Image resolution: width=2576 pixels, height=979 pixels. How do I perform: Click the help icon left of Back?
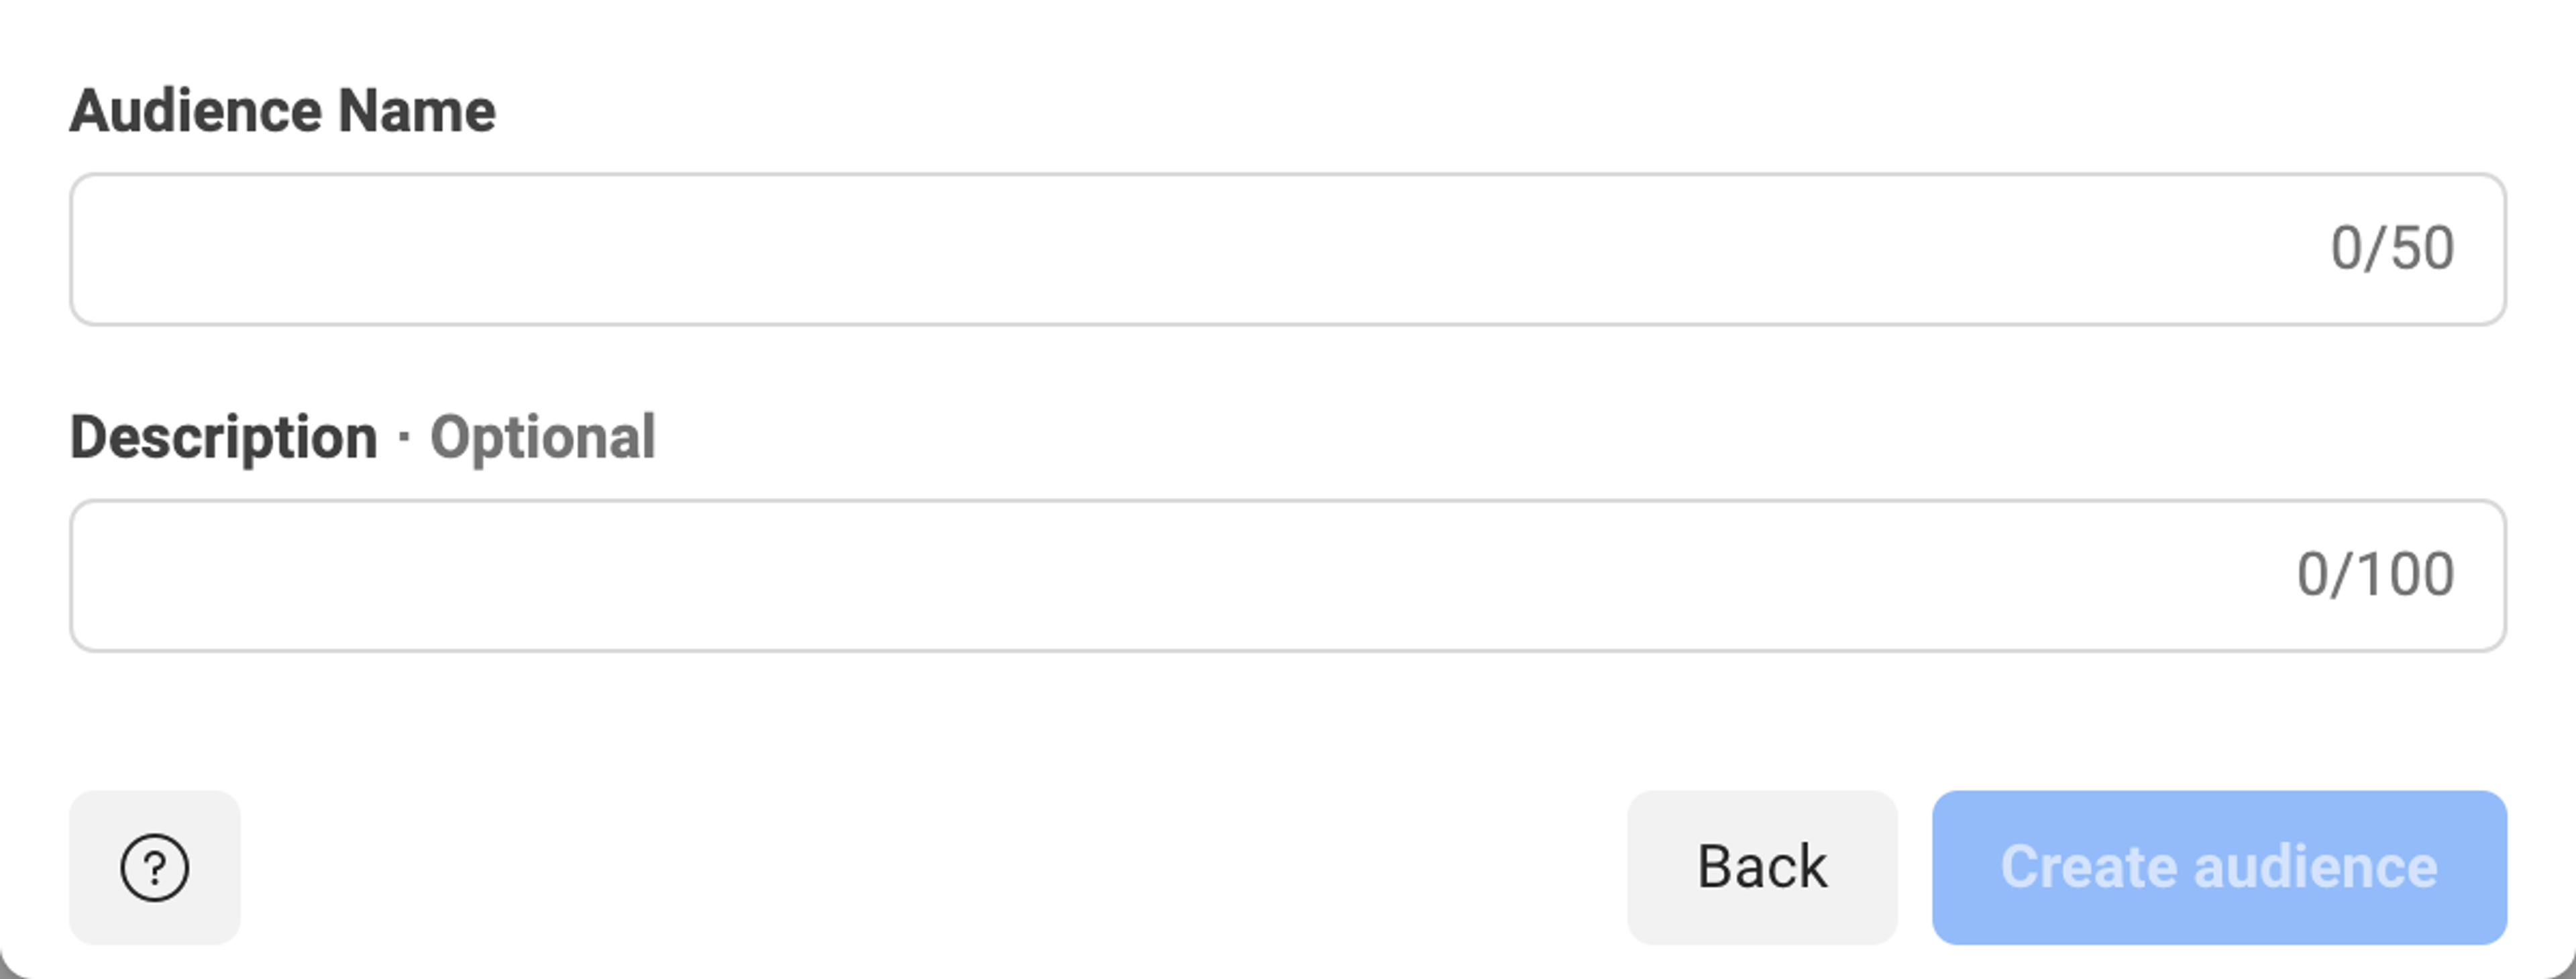(x=154, y=867)
